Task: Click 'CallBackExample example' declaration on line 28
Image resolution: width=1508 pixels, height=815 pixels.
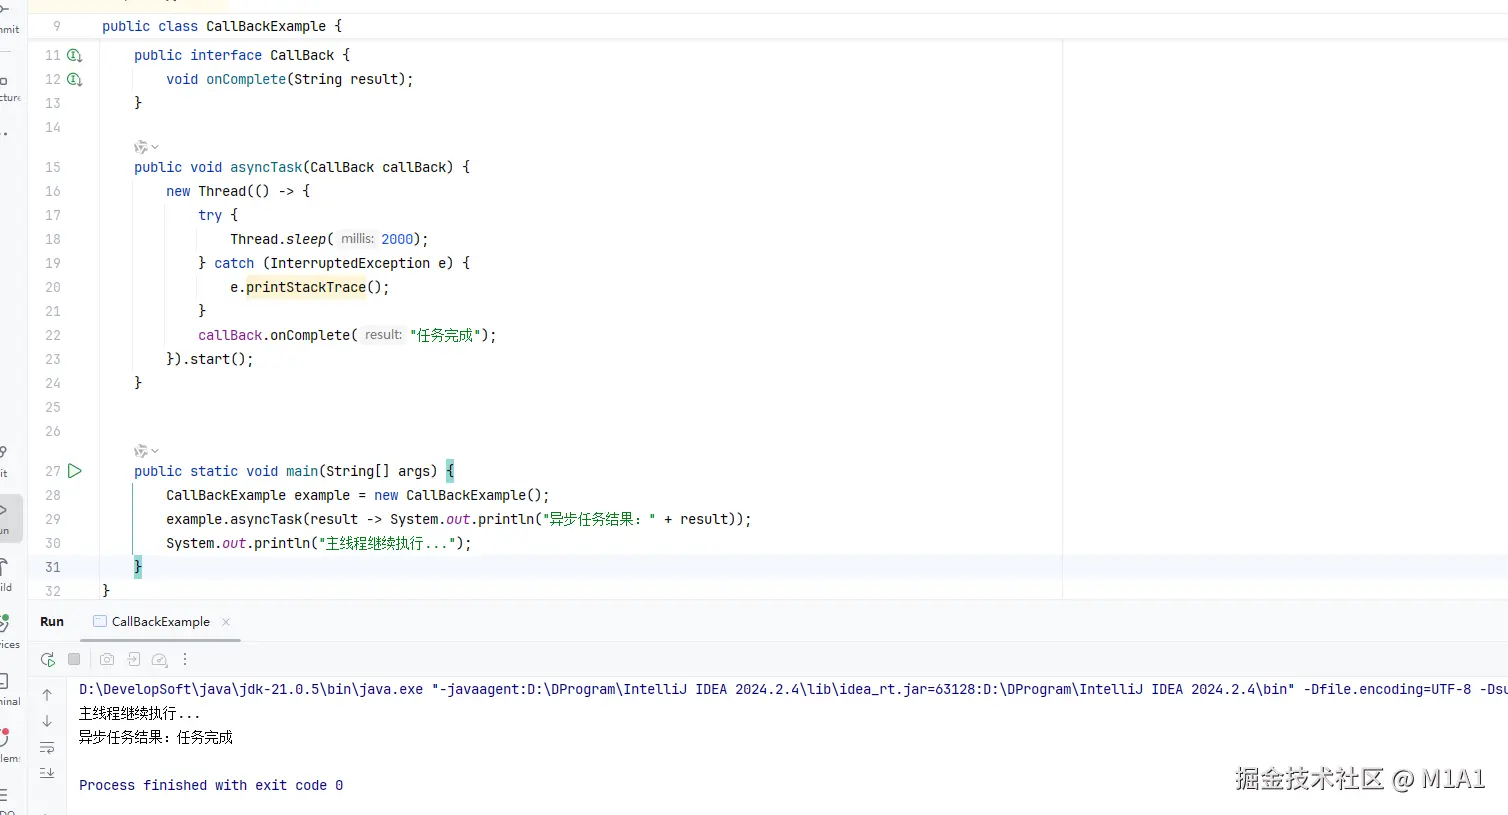Action: coord(258,495)
